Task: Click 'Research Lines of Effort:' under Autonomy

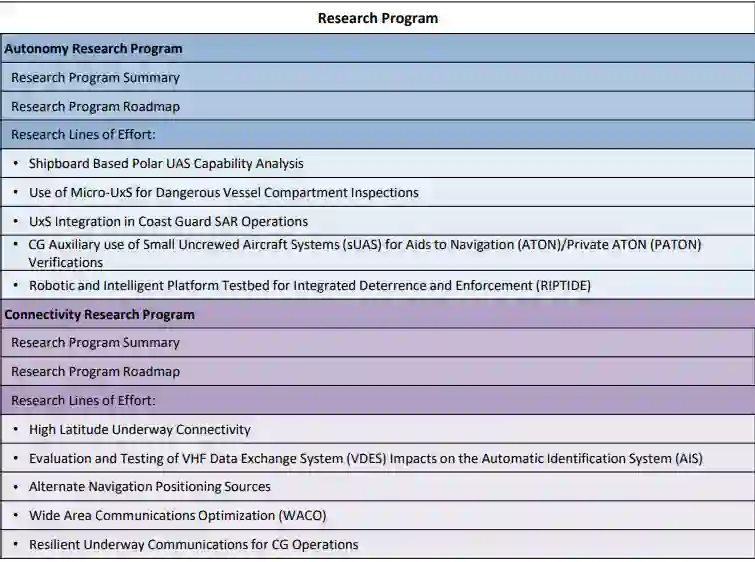Action: 378,134
